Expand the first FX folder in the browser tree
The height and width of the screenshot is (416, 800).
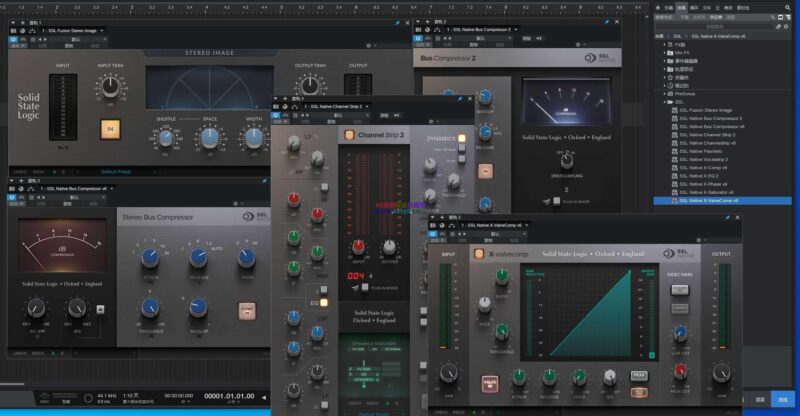point(665,44)
